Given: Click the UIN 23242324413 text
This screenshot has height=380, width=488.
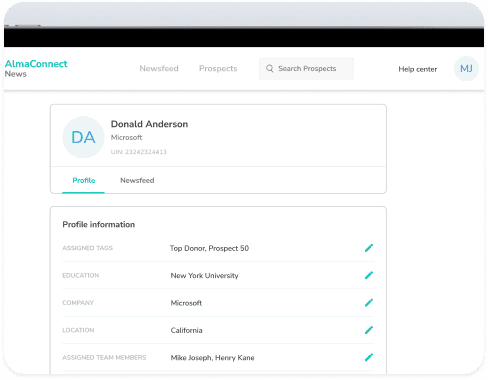Looking at the screenshot, I should coord(139,152).
